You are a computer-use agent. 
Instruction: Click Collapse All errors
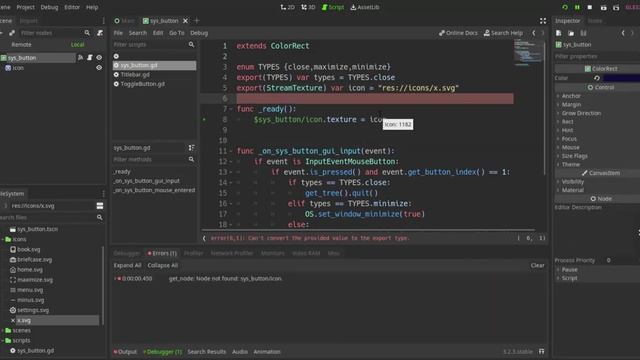click(162, 265)
